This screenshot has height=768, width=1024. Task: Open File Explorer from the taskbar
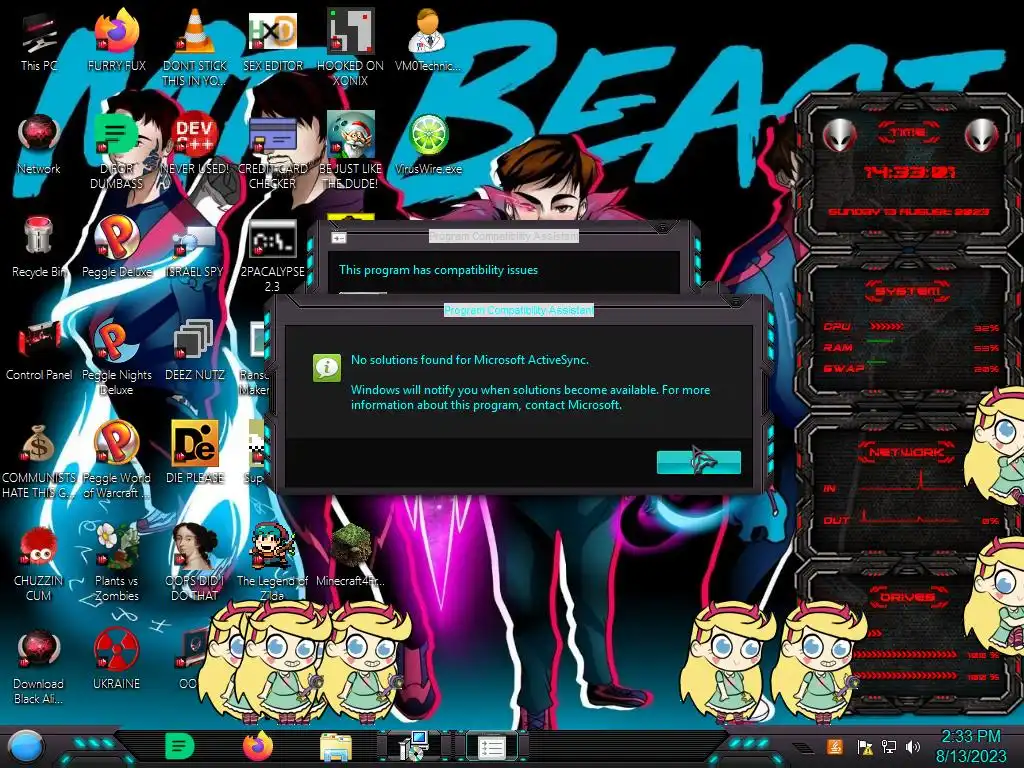[x=336, y=747]
